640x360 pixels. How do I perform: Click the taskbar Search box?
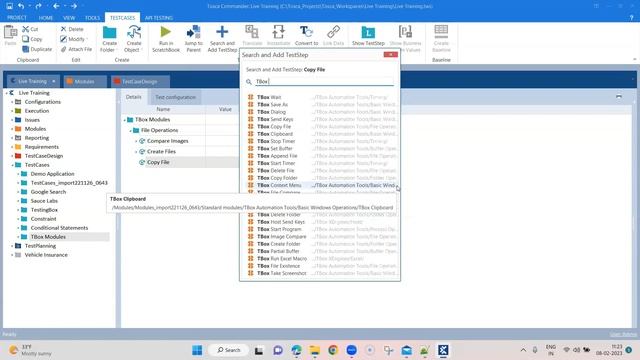pos(229,350)
